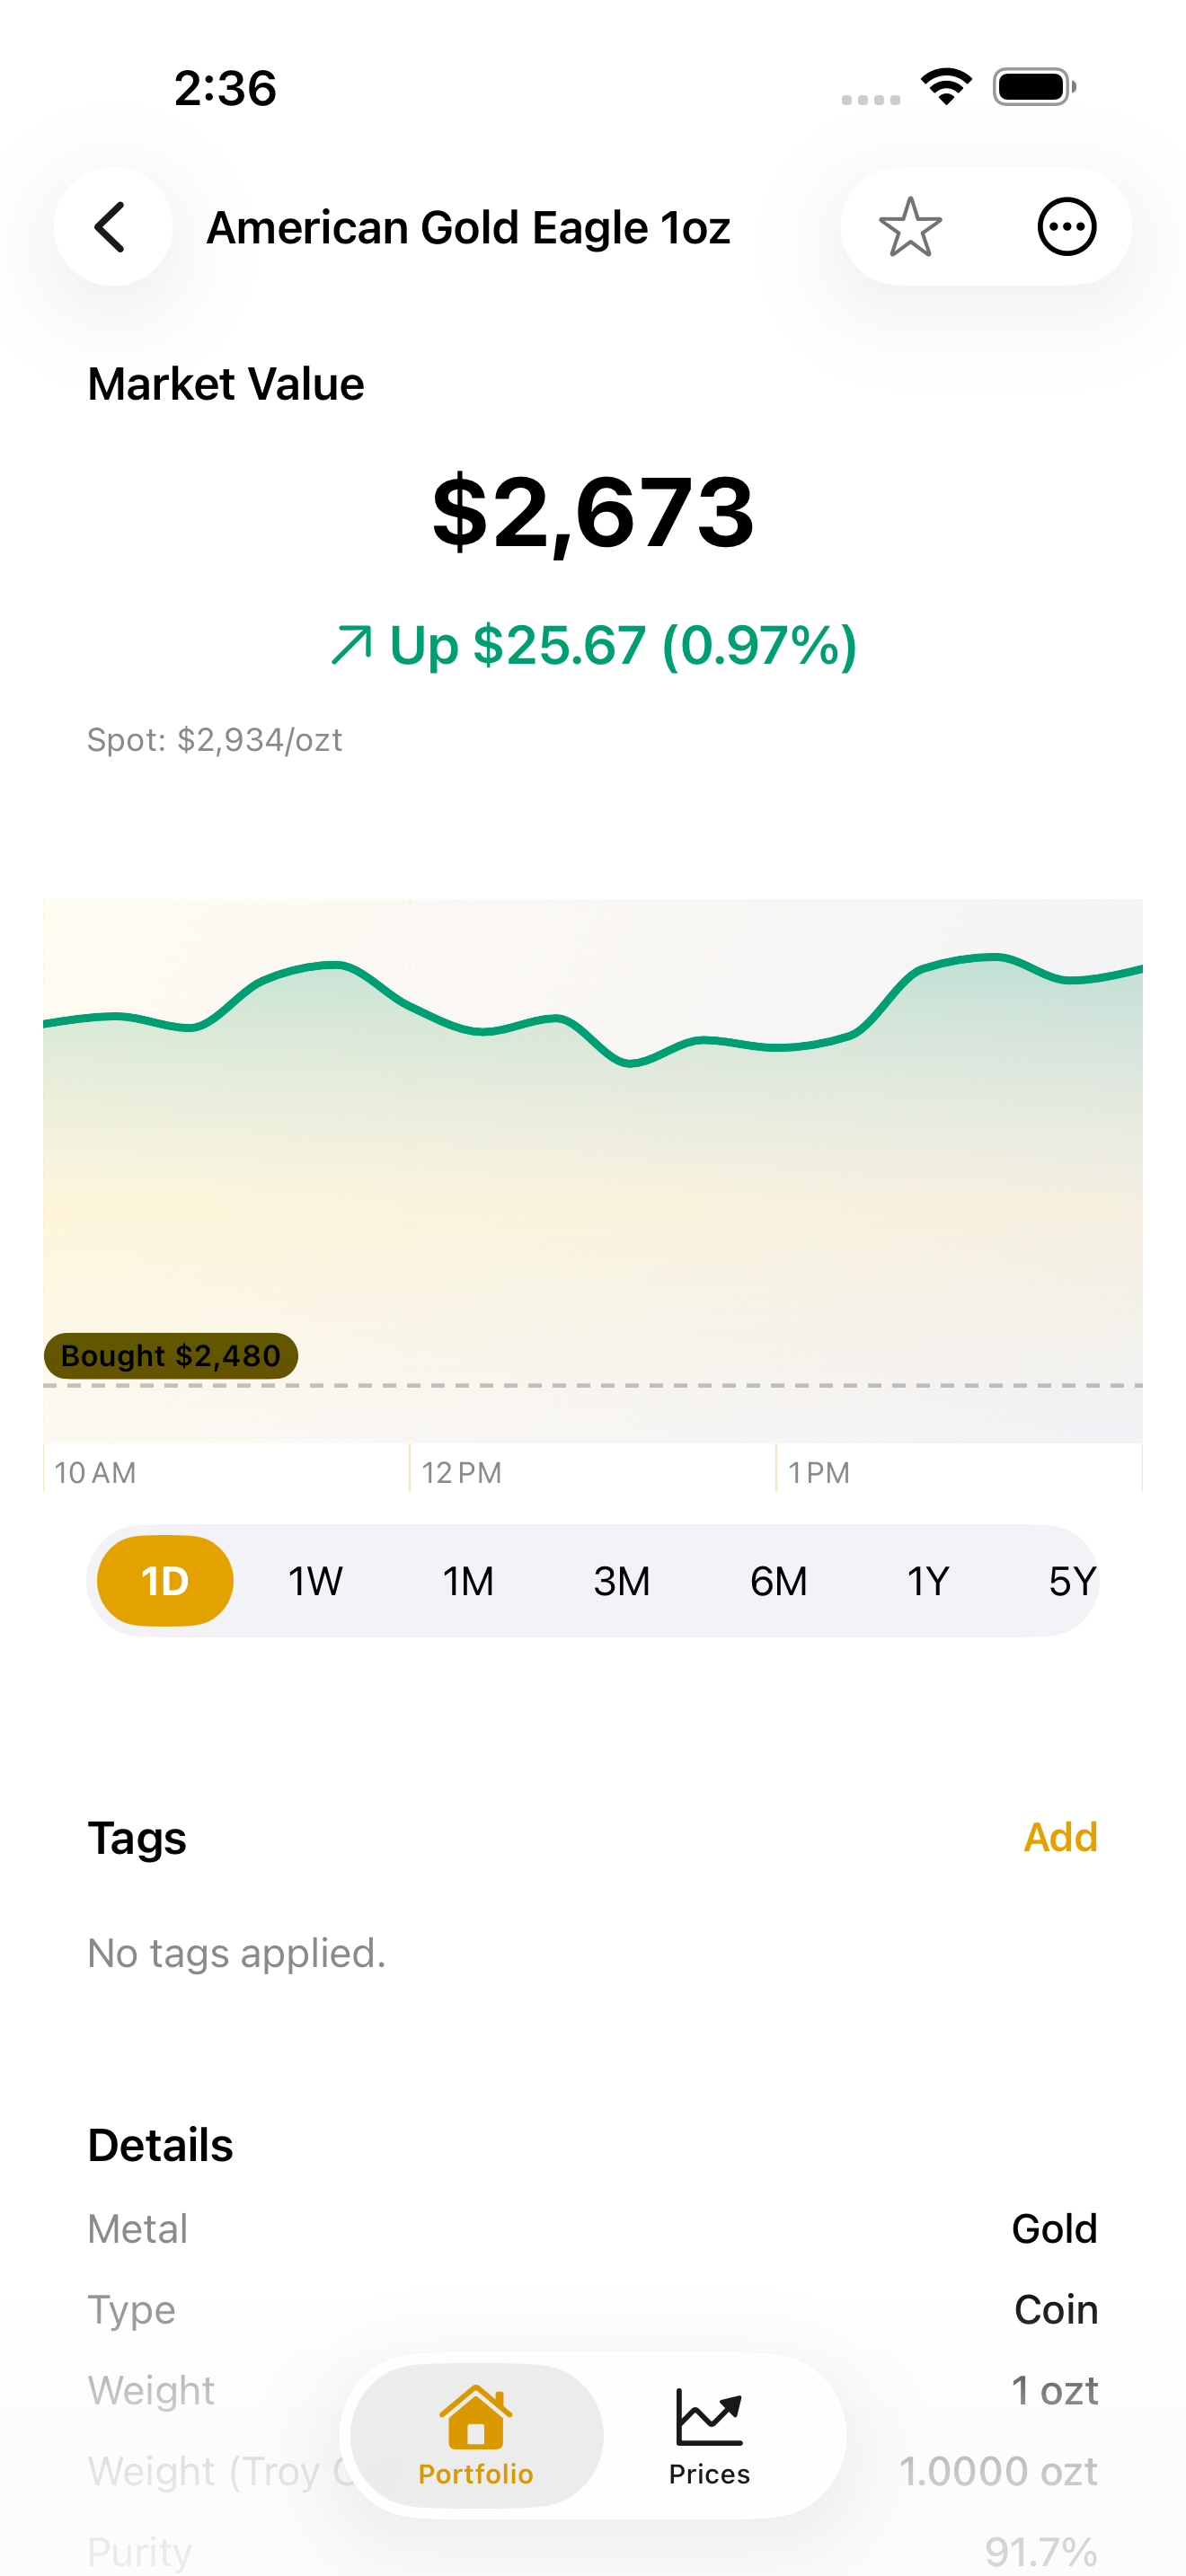The width and height of the screenshot is (1186, 2576).
Task: Open the Prices chart icon tab
Action: click(x=709, y=2416)
